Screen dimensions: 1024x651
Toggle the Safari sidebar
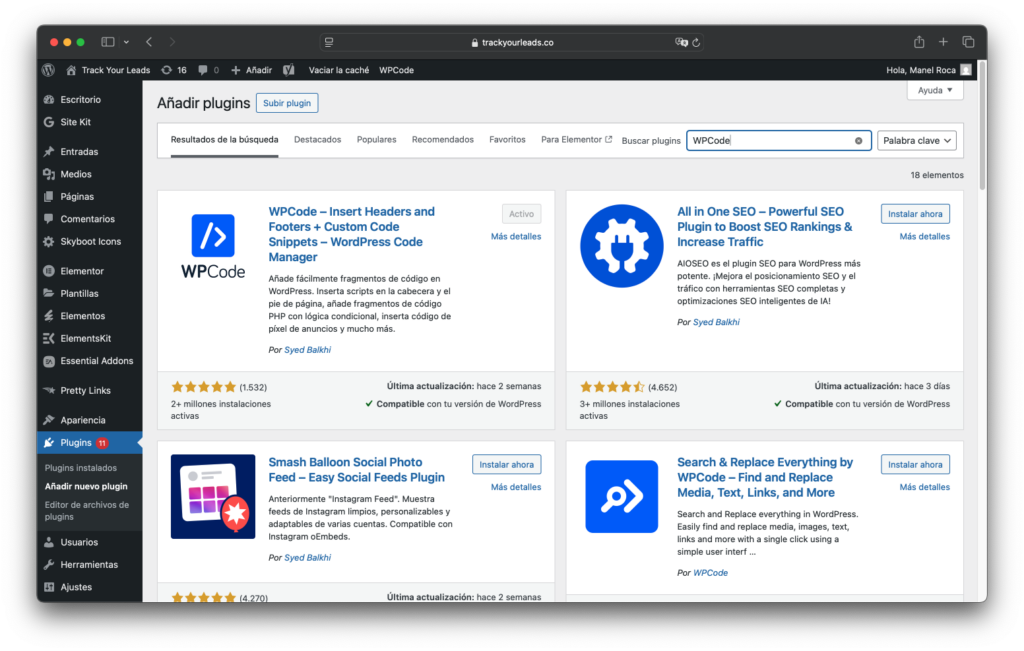click(108, 42)
